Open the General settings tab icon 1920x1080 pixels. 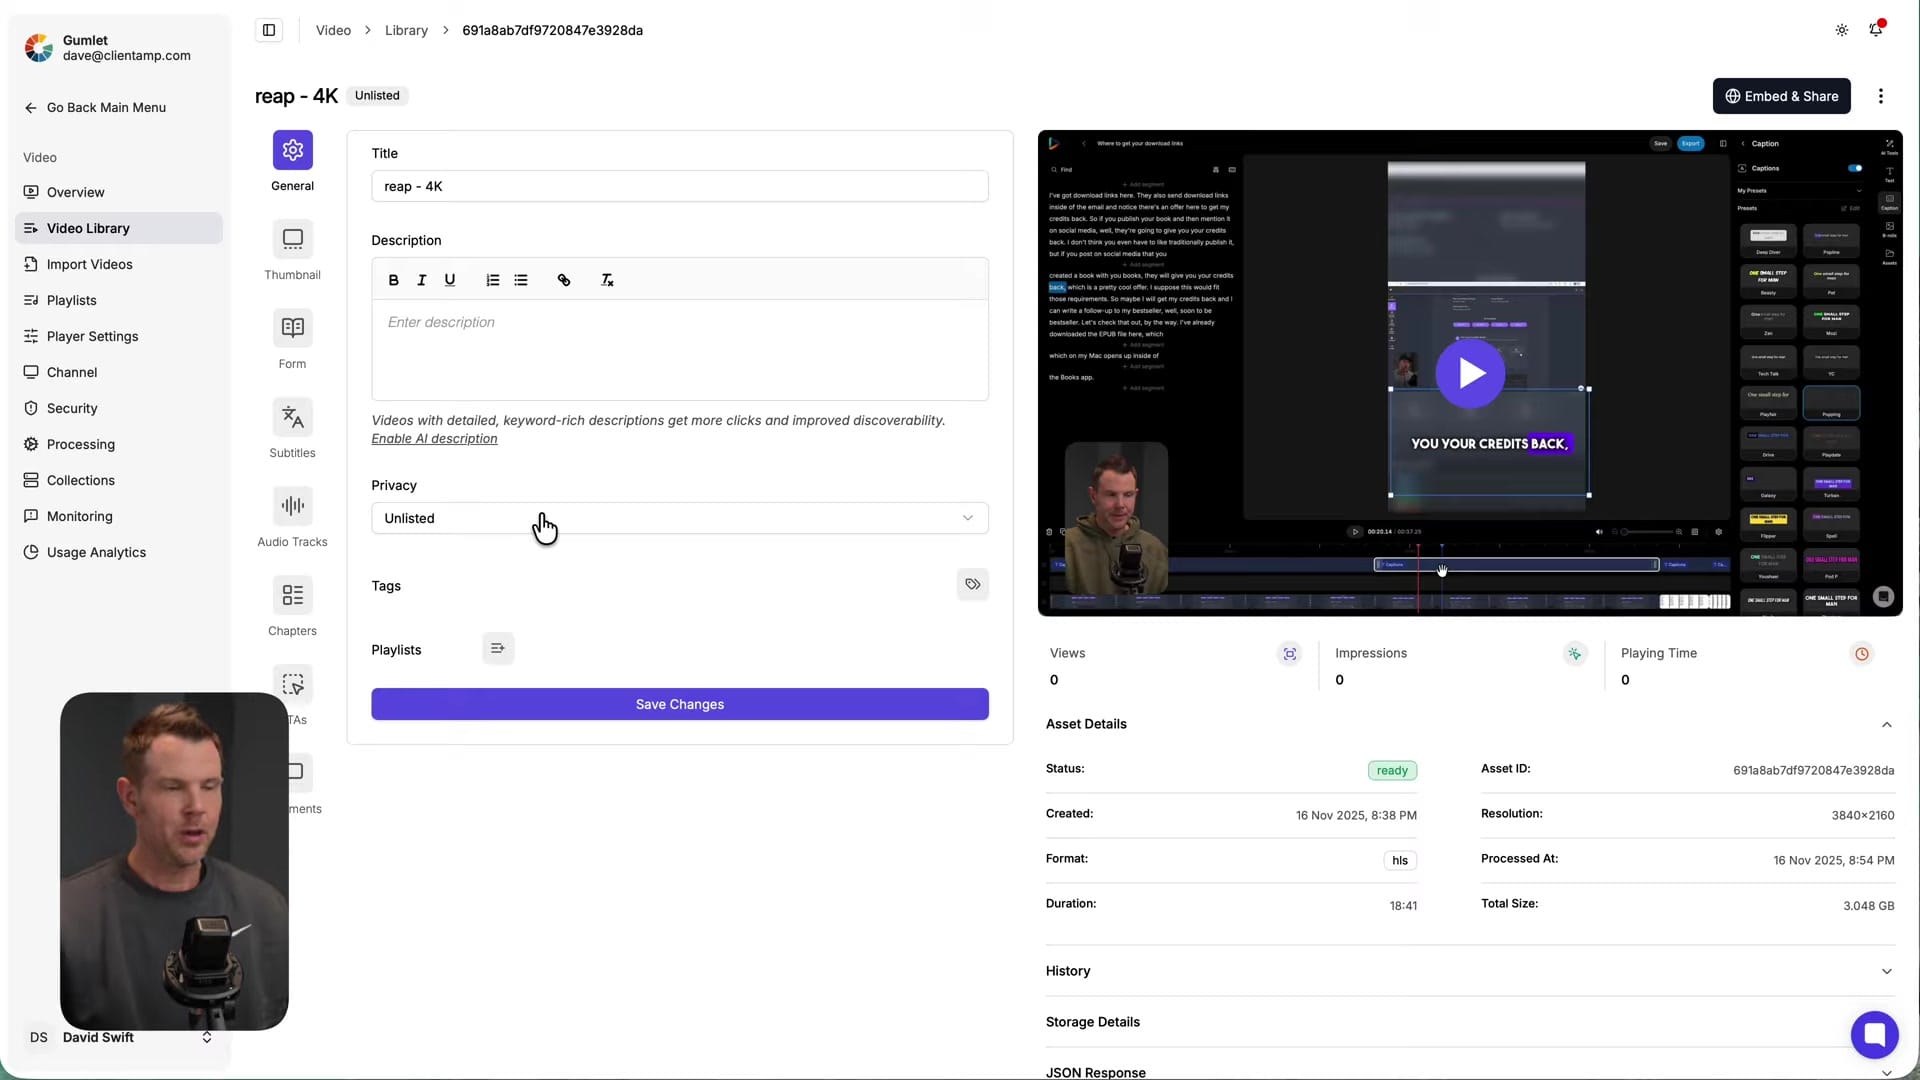point(292,150)
